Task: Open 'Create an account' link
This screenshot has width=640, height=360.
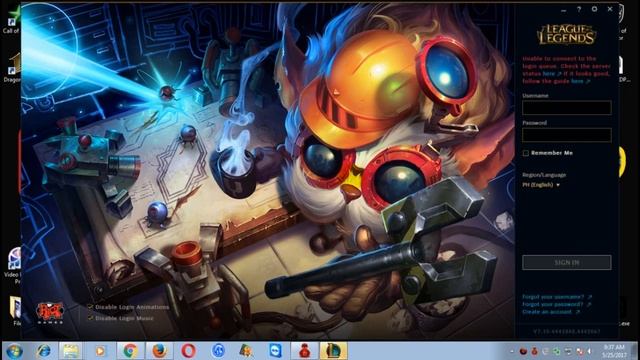Action: pyautogui.click(x=551, y=312)
